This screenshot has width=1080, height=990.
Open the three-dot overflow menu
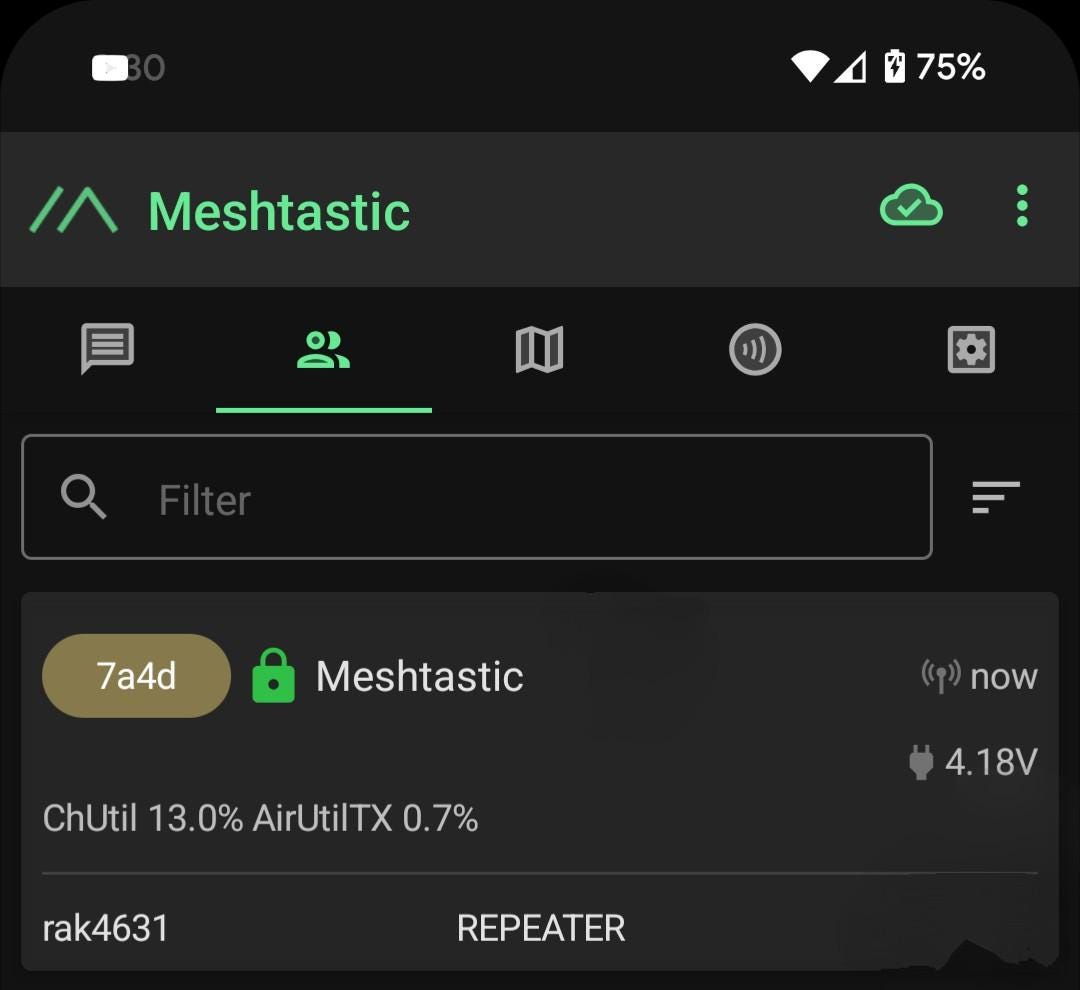(1022, 205)
